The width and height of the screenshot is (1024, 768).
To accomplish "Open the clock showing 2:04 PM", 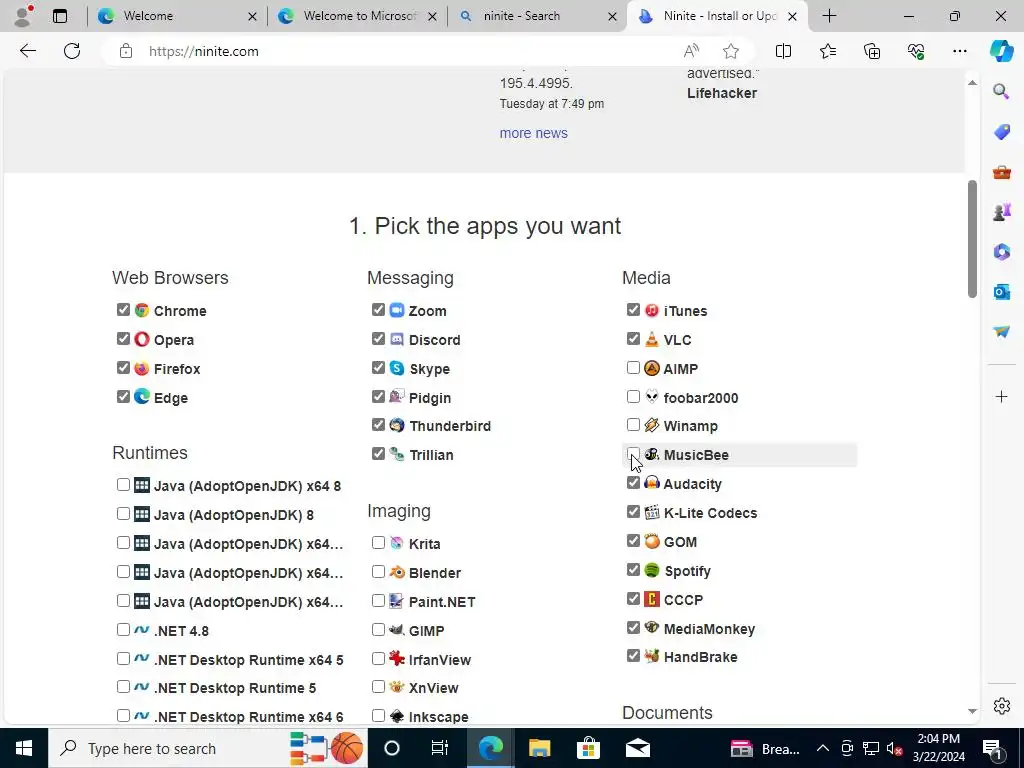I will [938, 748].
